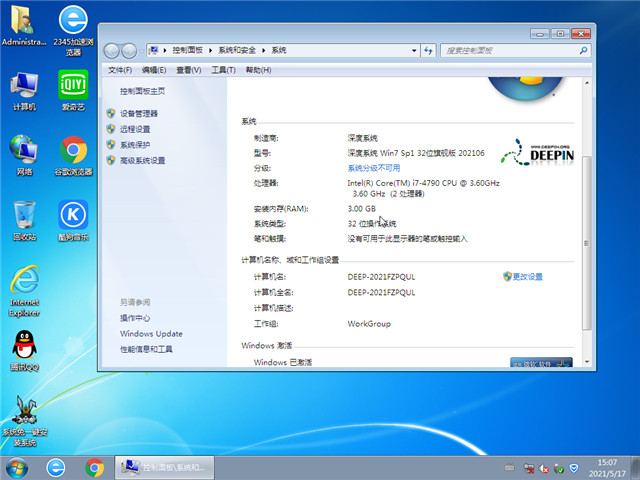Launch Internet Explorer from the taskbar
Viewport: 640px width, 480px height.
point(56,468)
